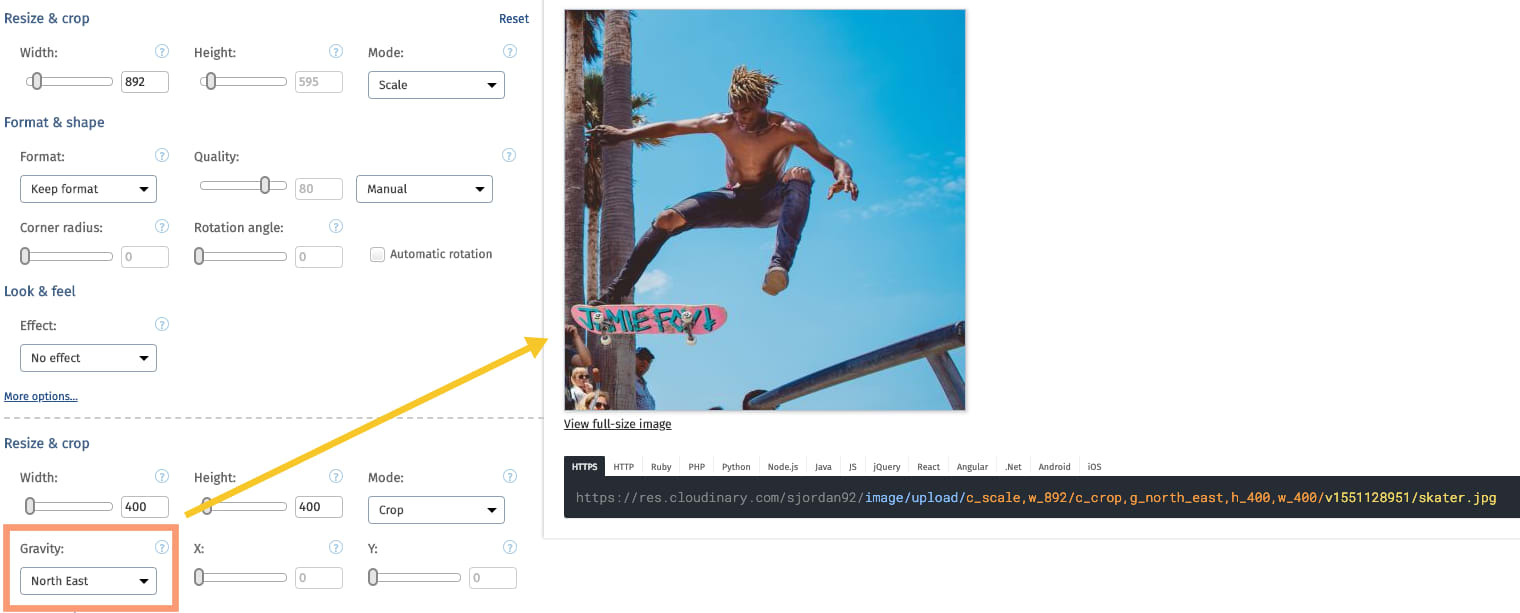Image resolution: width=1520 pixels, height=613 pixels.
Task: Select the Angular code tab
Action: 972,467
